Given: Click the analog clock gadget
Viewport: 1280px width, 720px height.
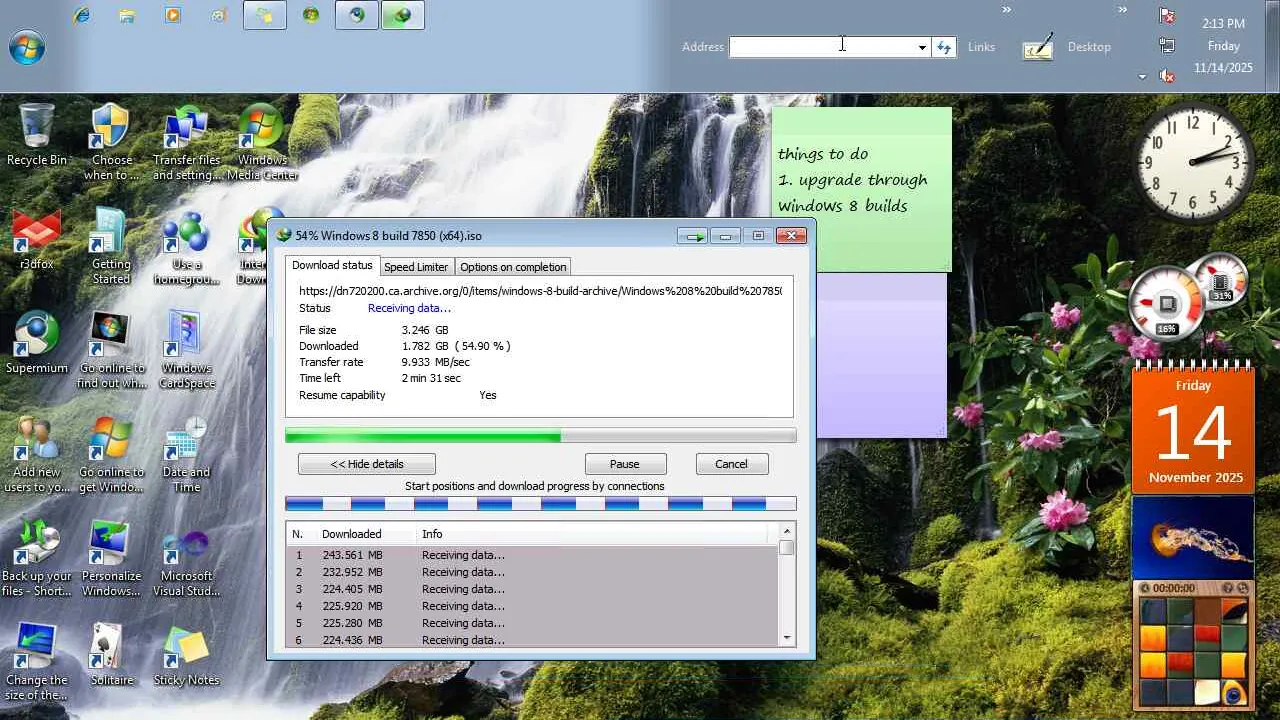Looking at the screenshot, I should pyautogui.click(x=1195, y=164).
